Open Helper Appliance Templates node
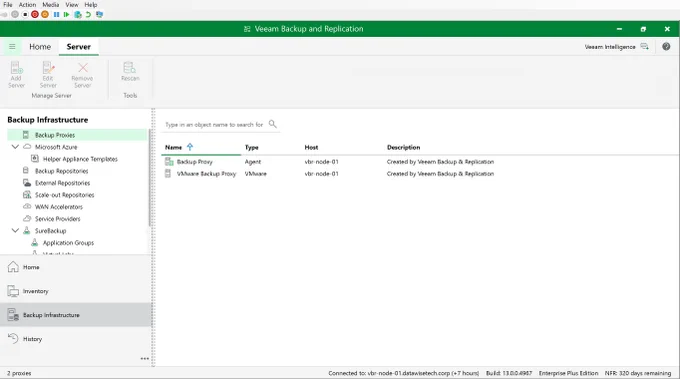 point(80,159)
